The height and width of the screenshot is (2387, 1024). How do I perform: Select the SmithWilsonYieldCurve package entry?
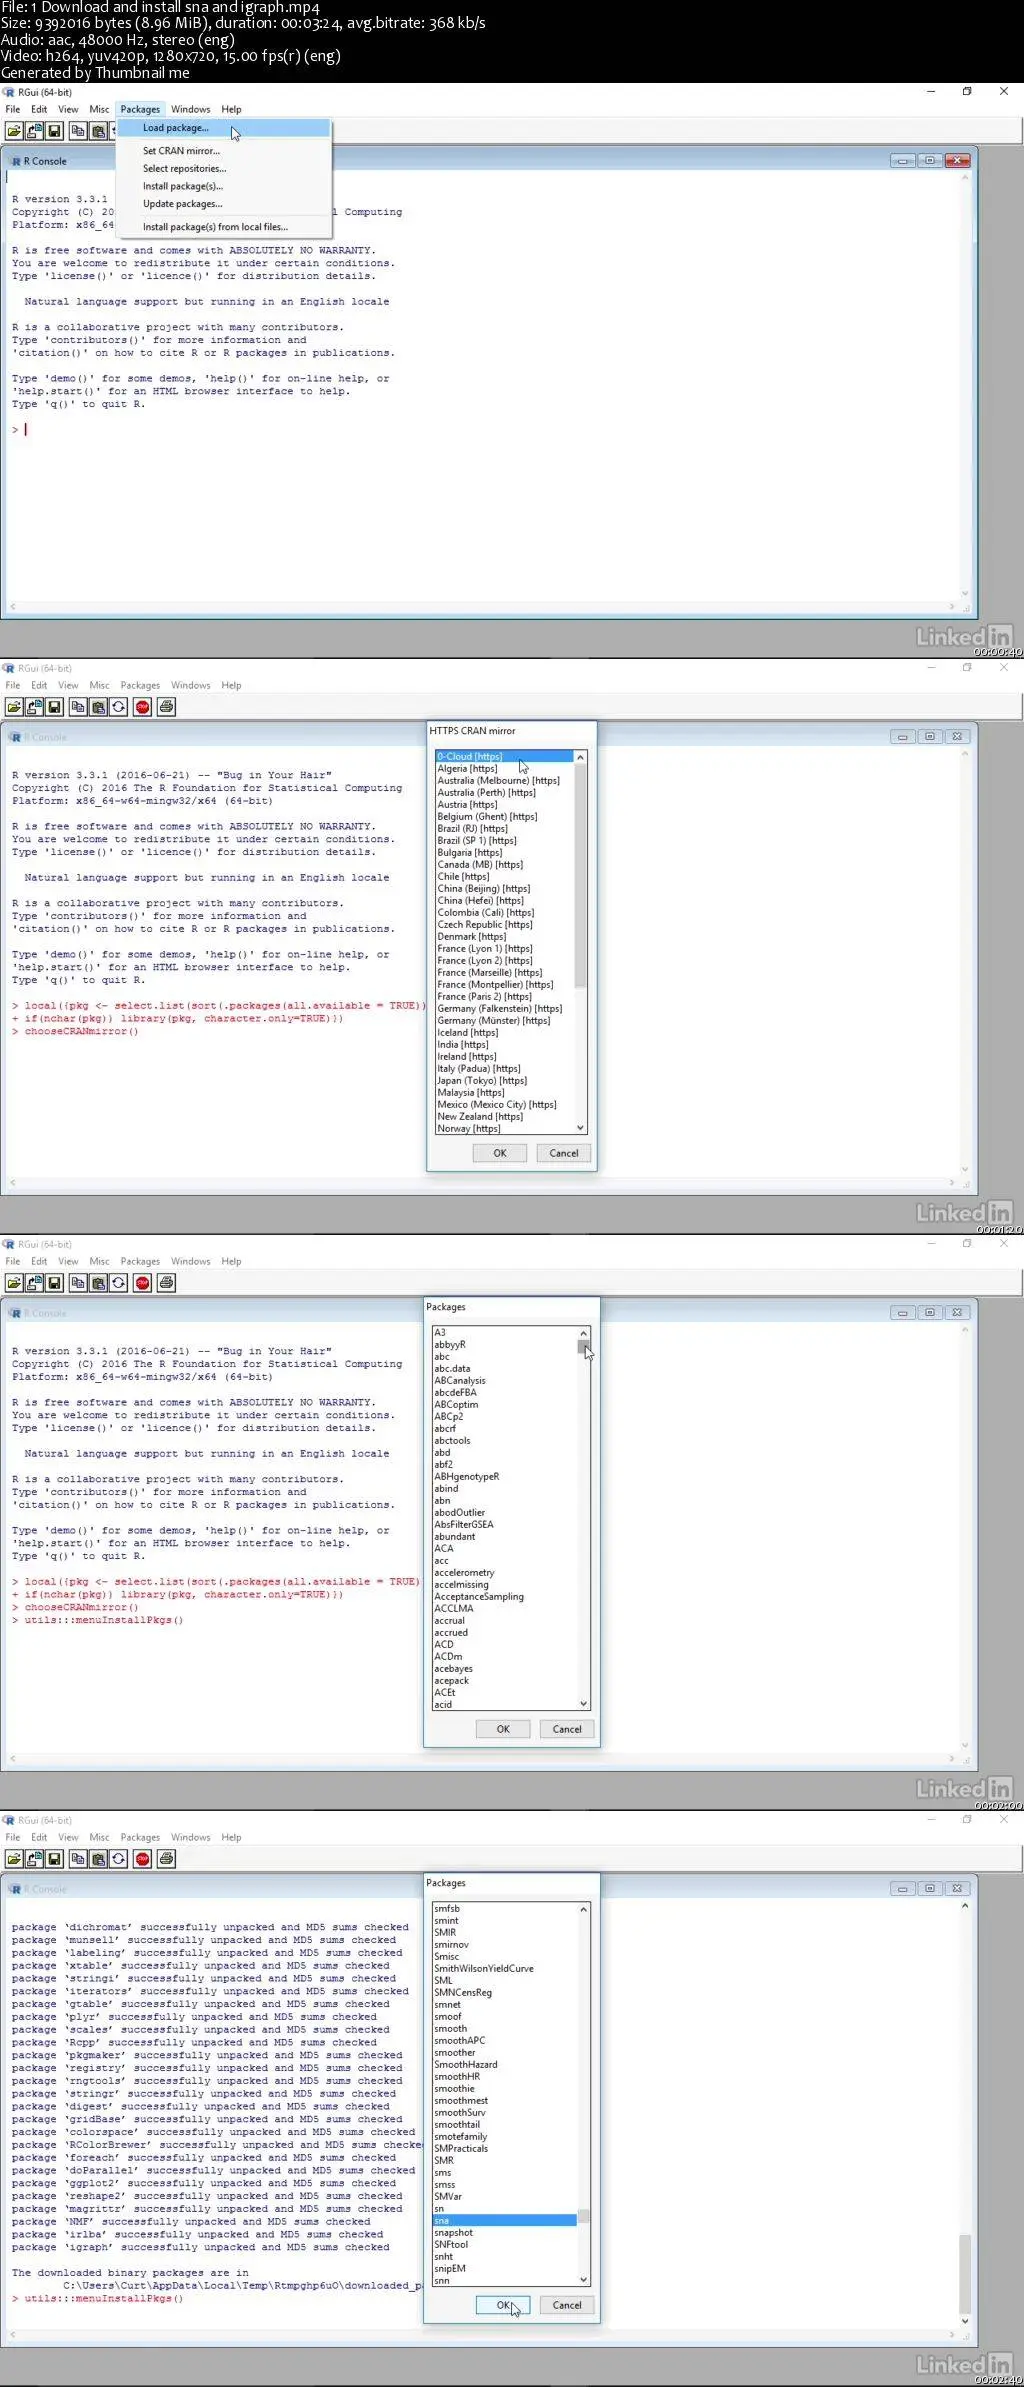tap(504, 1969)
